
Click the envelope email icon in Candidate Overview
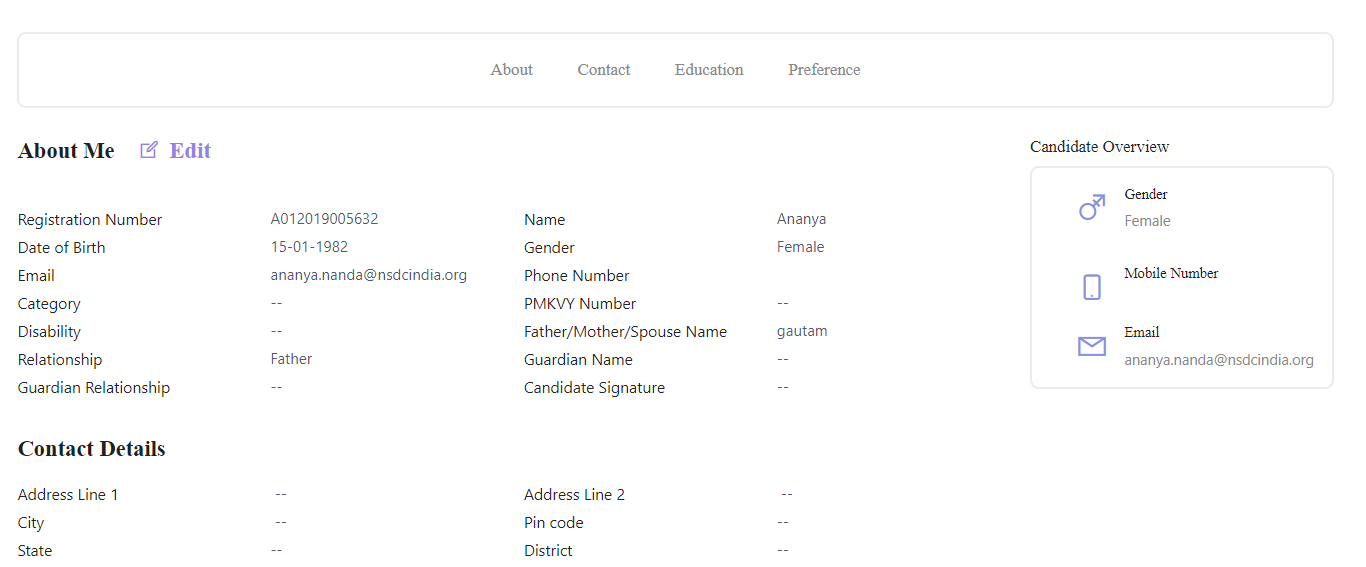[1091, 346]
